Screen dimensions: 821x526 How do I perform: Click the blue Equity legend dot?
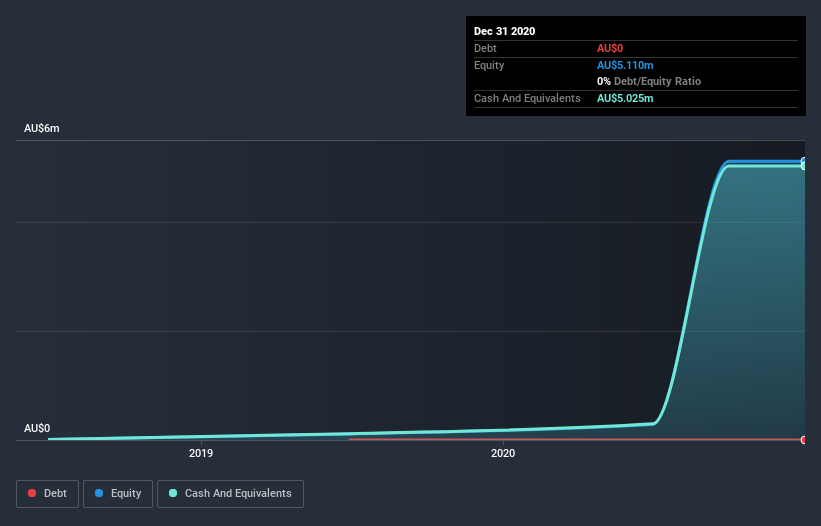click(x=98, y=493)
